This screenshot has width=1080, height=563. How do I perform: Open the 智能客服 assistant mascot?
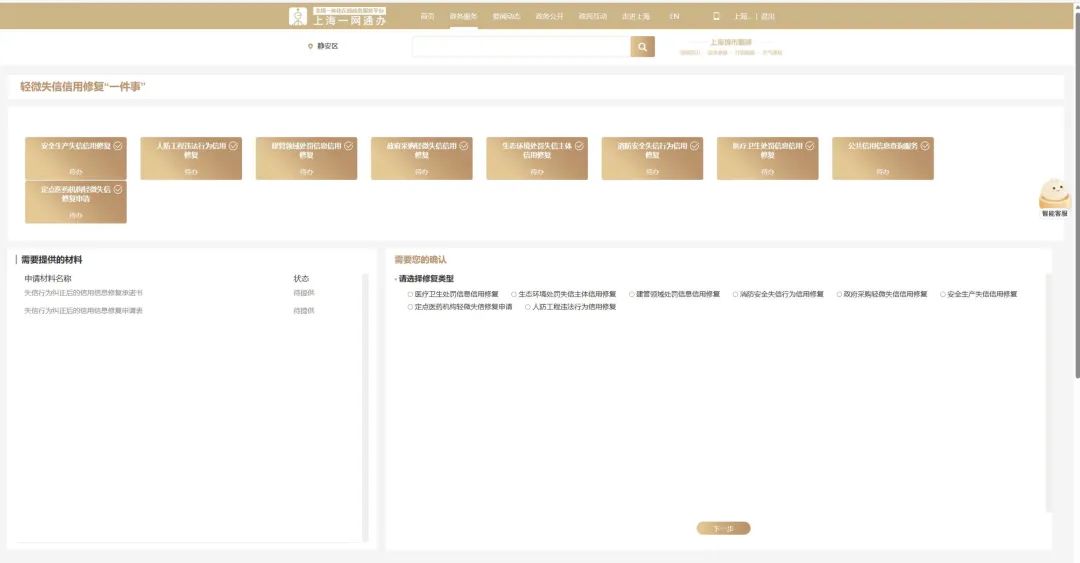point(1054,194)
